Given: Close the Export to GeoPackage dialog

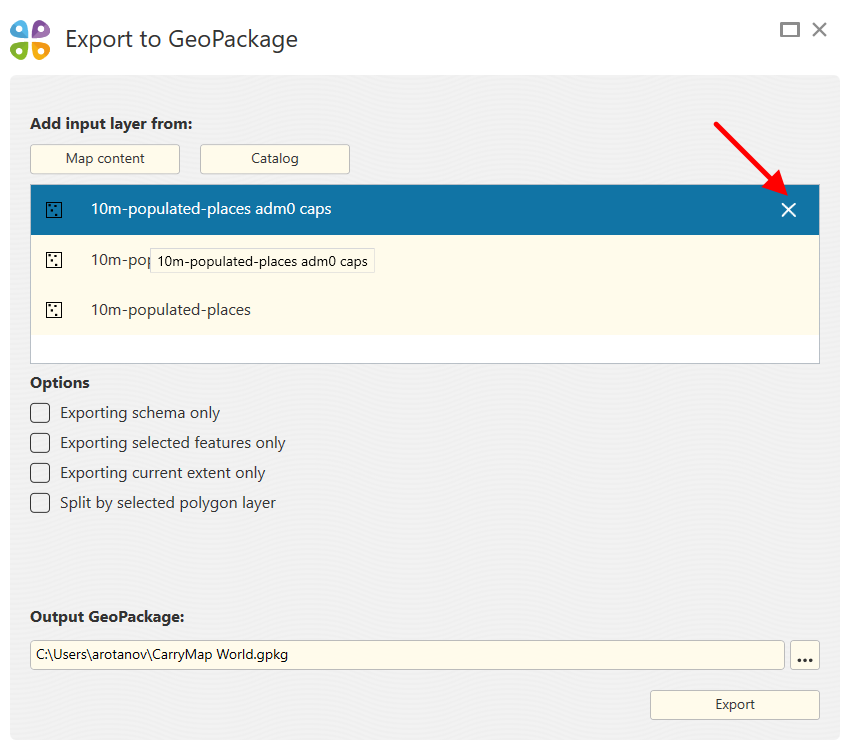Looking at the screenshot, I should 820,30.
